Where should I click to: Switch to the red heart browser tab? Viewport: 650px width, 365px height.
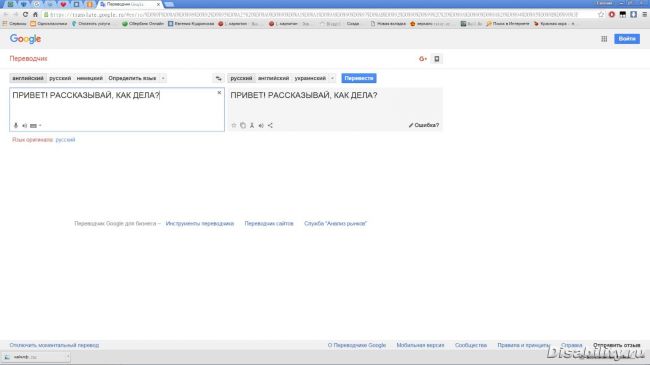coord(63,4)
